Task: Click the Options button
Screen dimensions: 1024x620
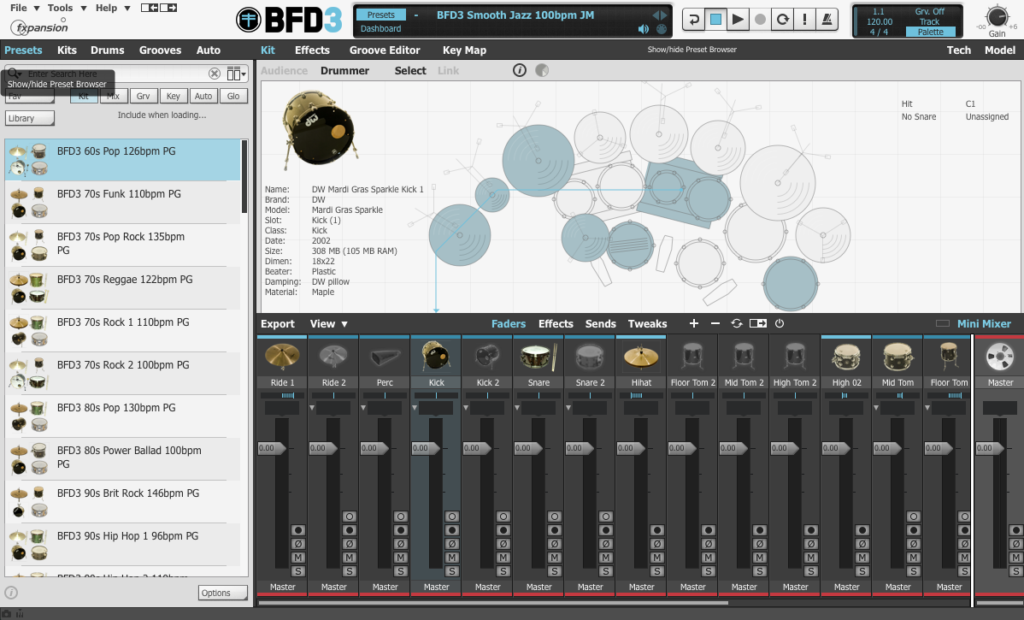Action: (x=223, y=593)
